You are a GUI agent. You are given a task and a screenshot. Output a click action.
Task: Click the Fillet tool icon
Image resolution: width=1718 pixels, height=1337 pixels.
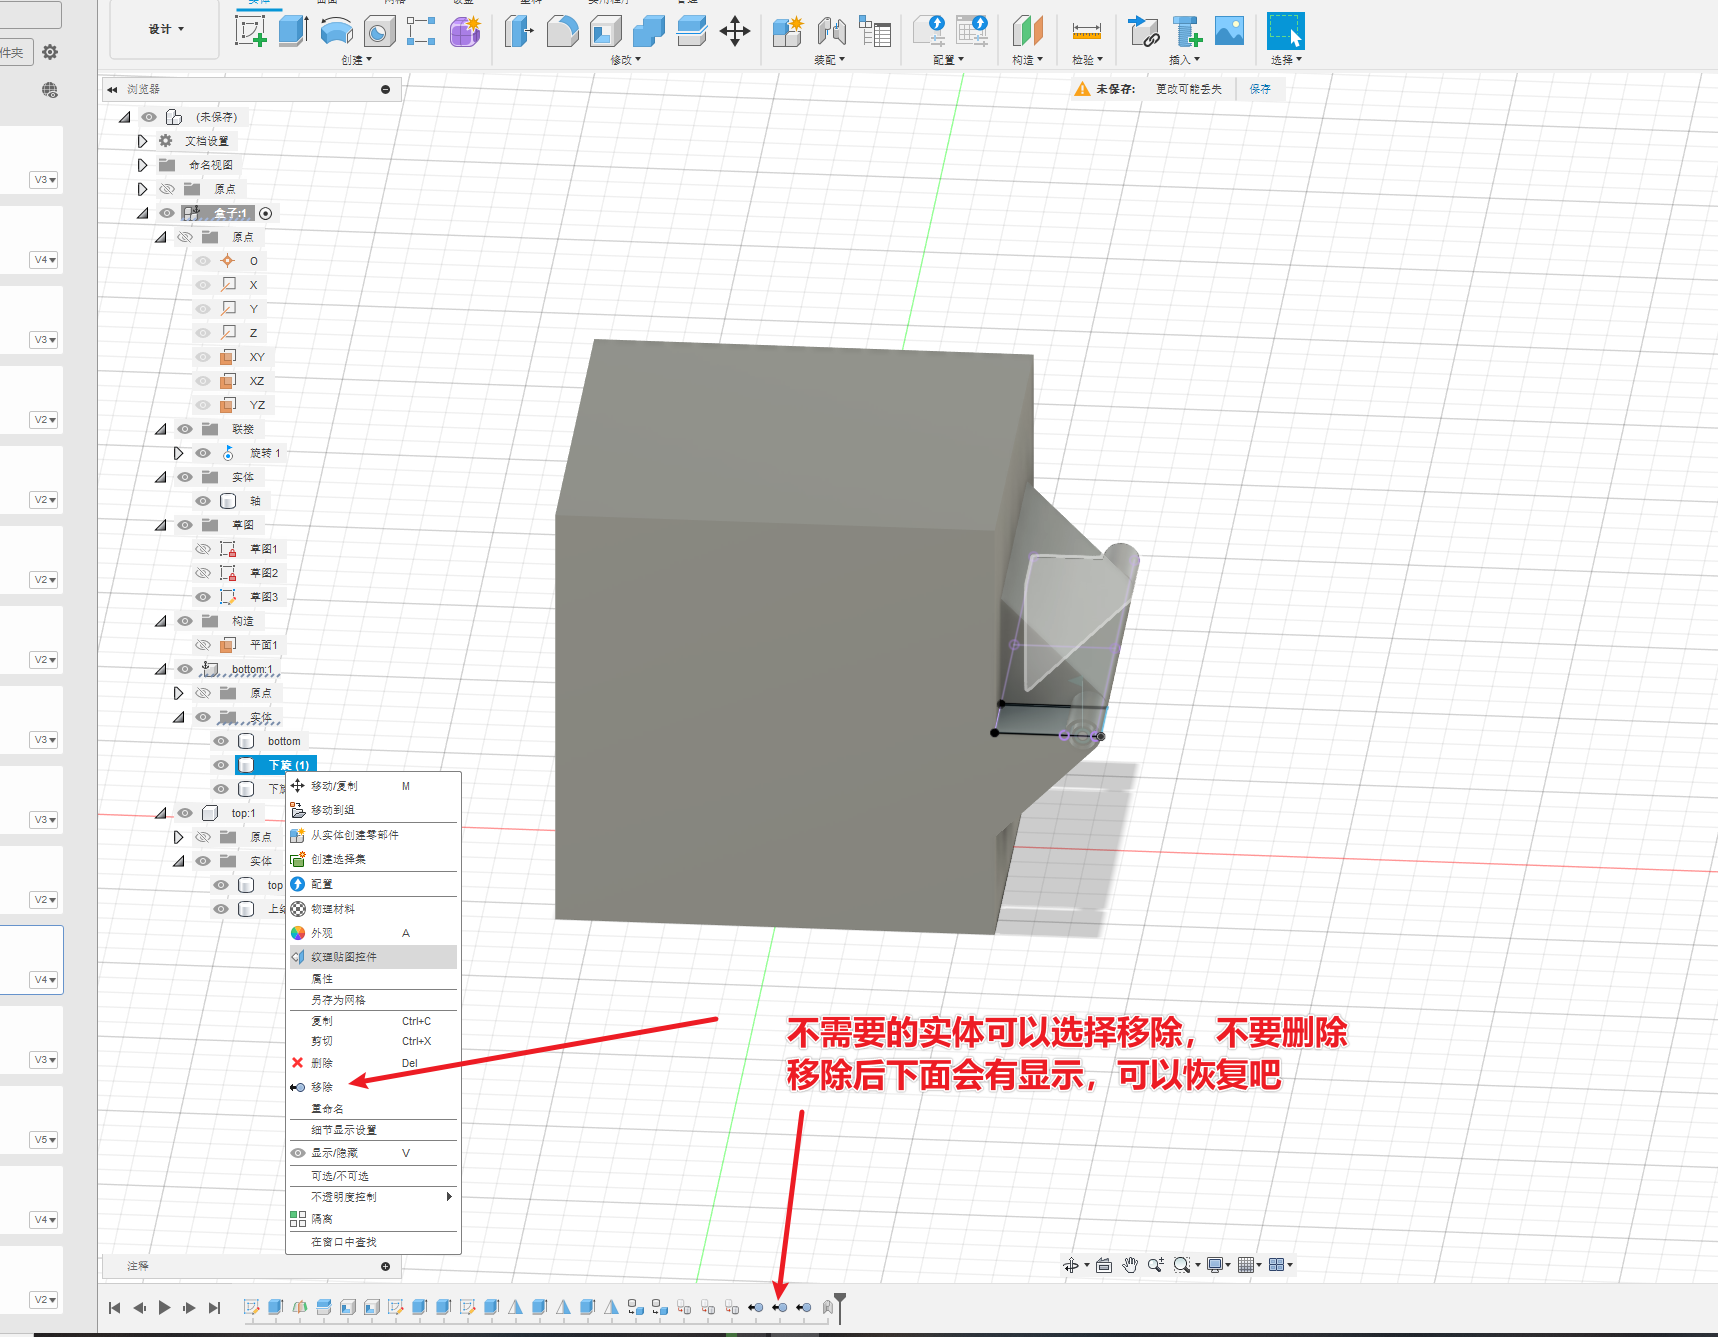coord(562,31)
